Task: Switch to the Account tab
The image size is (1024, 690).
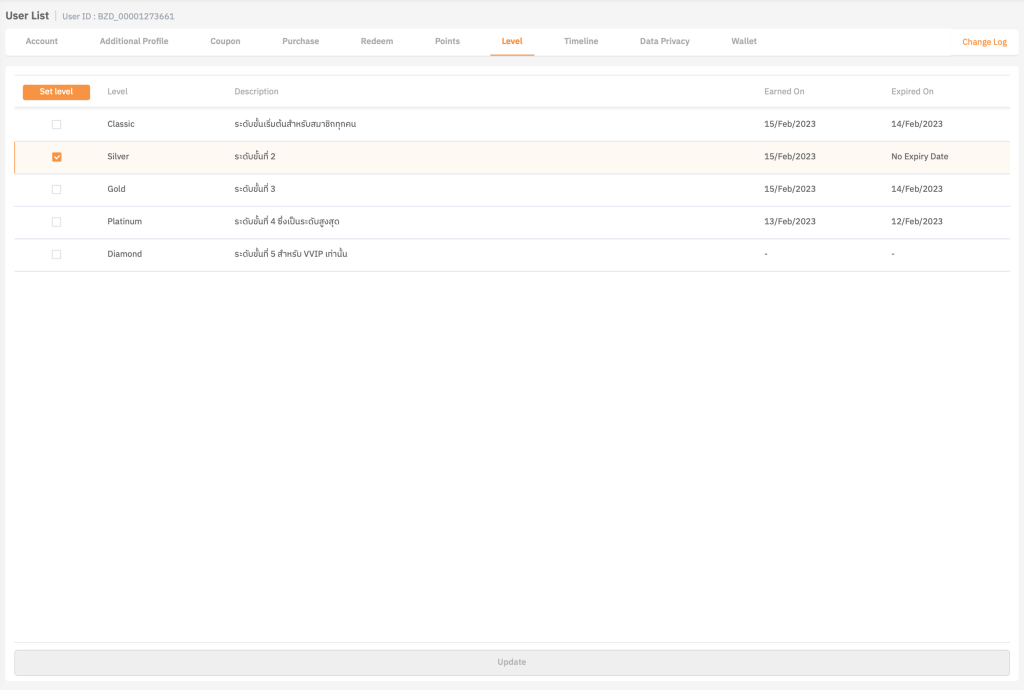Action: point(42,41)
